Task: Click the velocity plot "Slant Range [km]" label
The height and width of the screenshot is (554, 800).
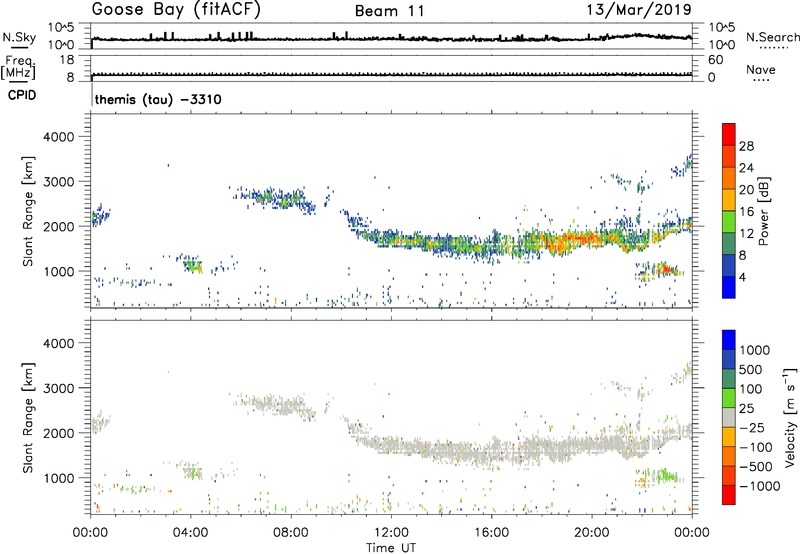Action: (28, 418)
